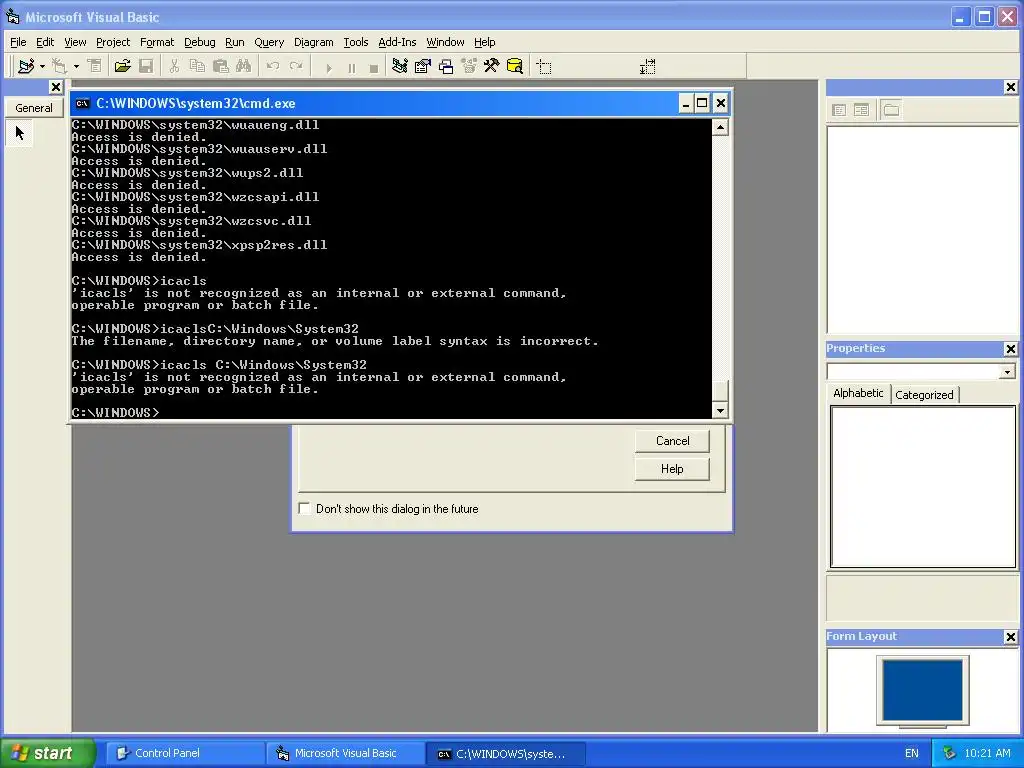Open the Diagram menu
The width and height of the screenshot is (1024, 768).
pos(313,42)
